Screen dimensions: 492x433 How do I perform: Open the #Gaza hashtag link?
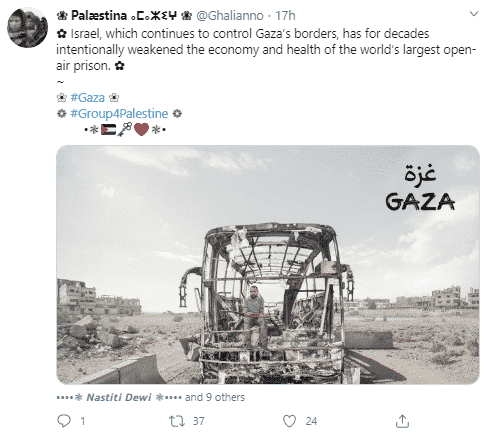88,98
